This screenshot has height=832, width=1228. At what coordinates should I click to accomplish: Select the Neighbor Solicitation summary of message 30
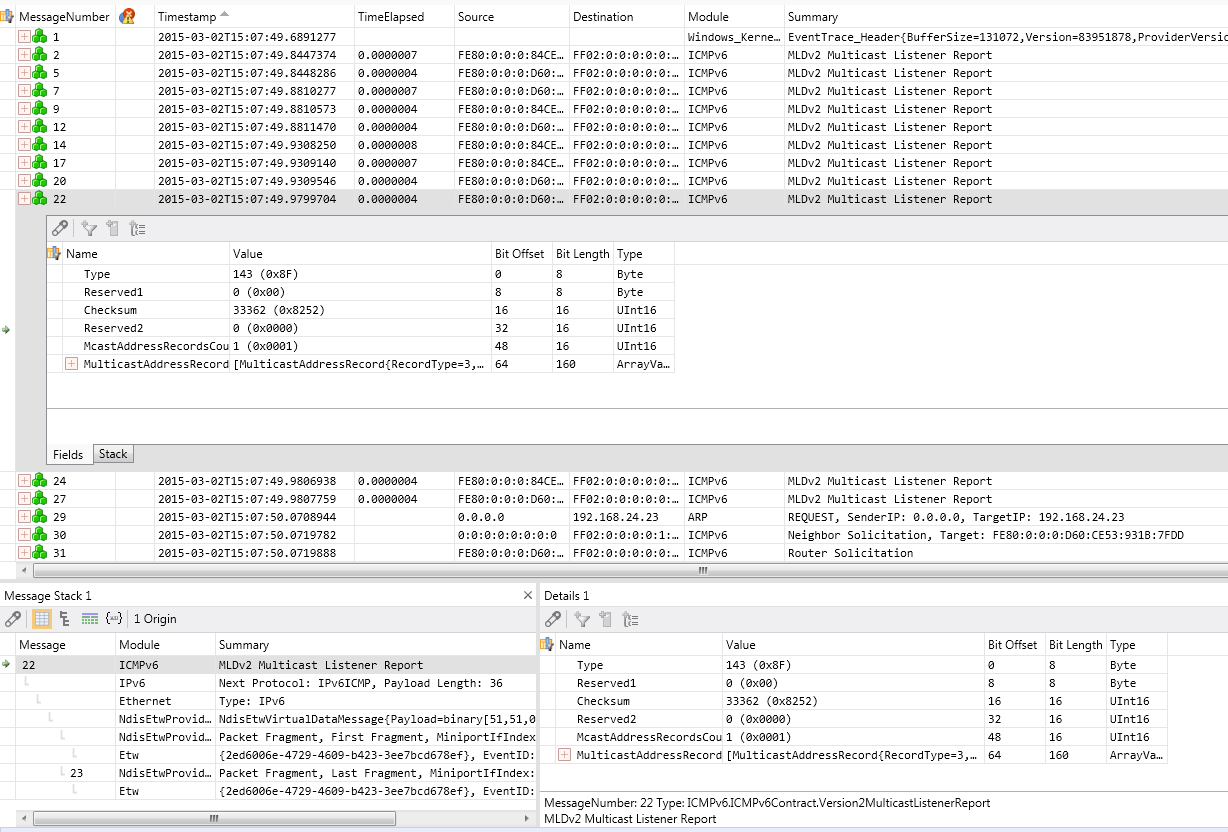(x=985, y=535)
